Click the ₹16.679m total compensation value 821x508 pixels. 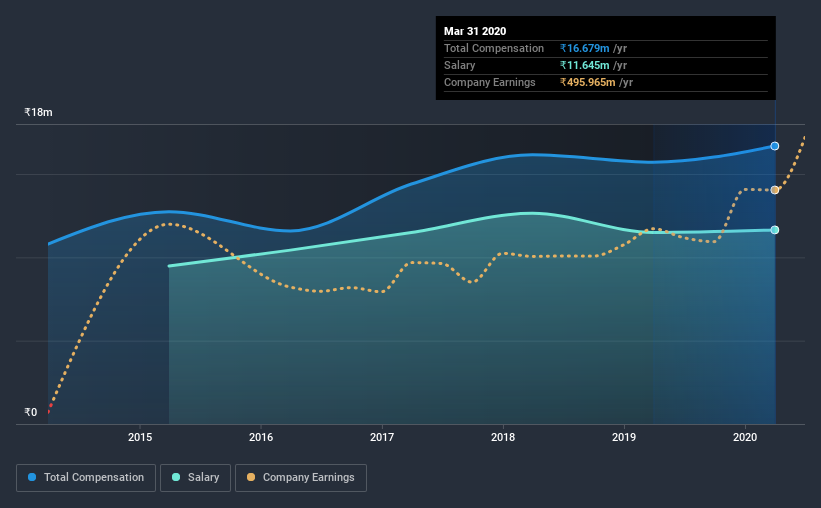point(584,48)
